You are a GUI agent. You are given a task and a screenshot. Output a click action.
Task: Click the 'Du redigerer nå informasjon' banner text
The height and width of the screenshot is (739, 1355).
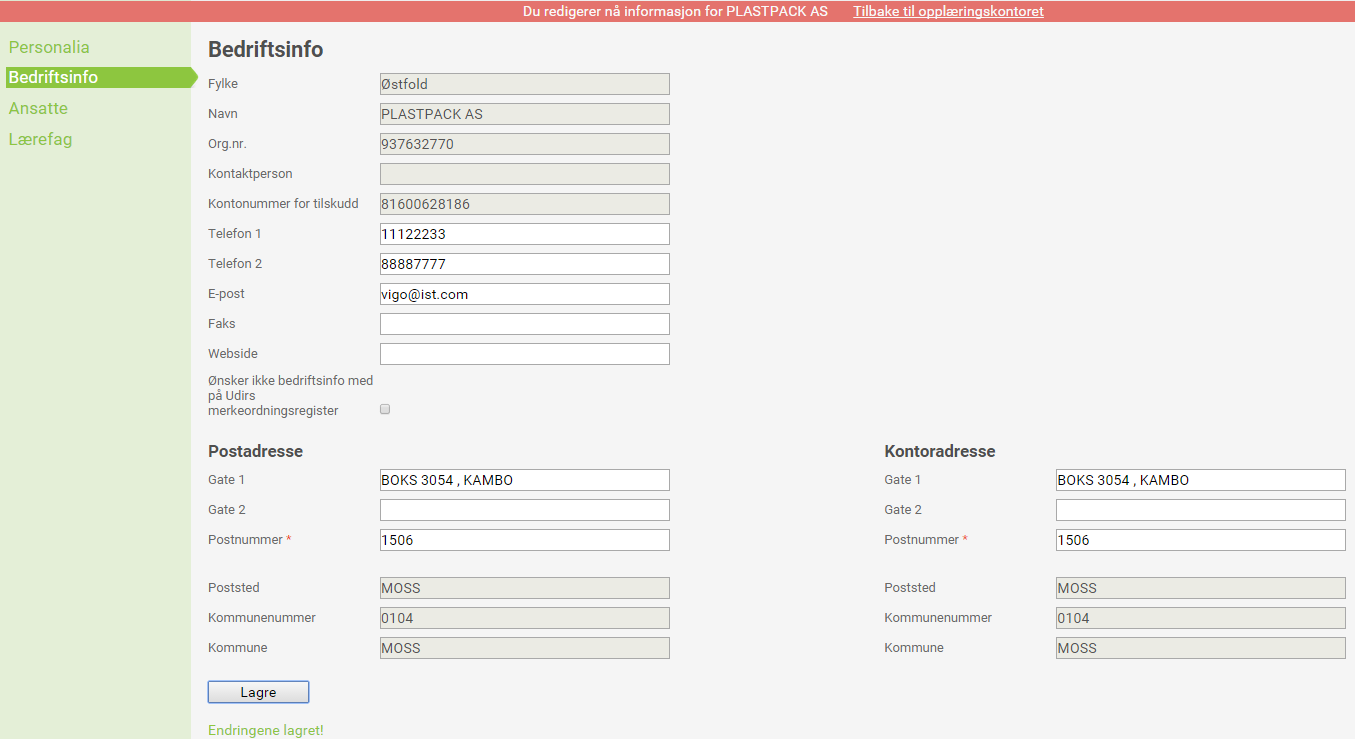(x=675, y=11)
